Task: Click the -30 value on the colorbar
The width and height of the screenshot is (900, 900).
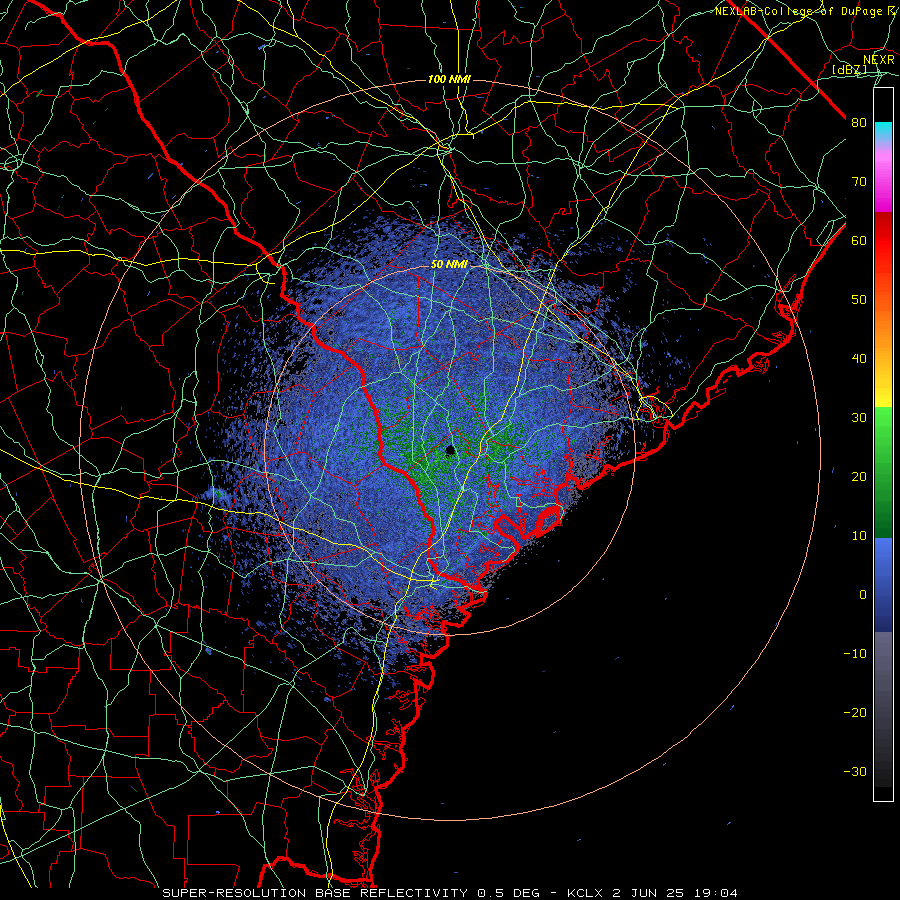Action: 855,771
